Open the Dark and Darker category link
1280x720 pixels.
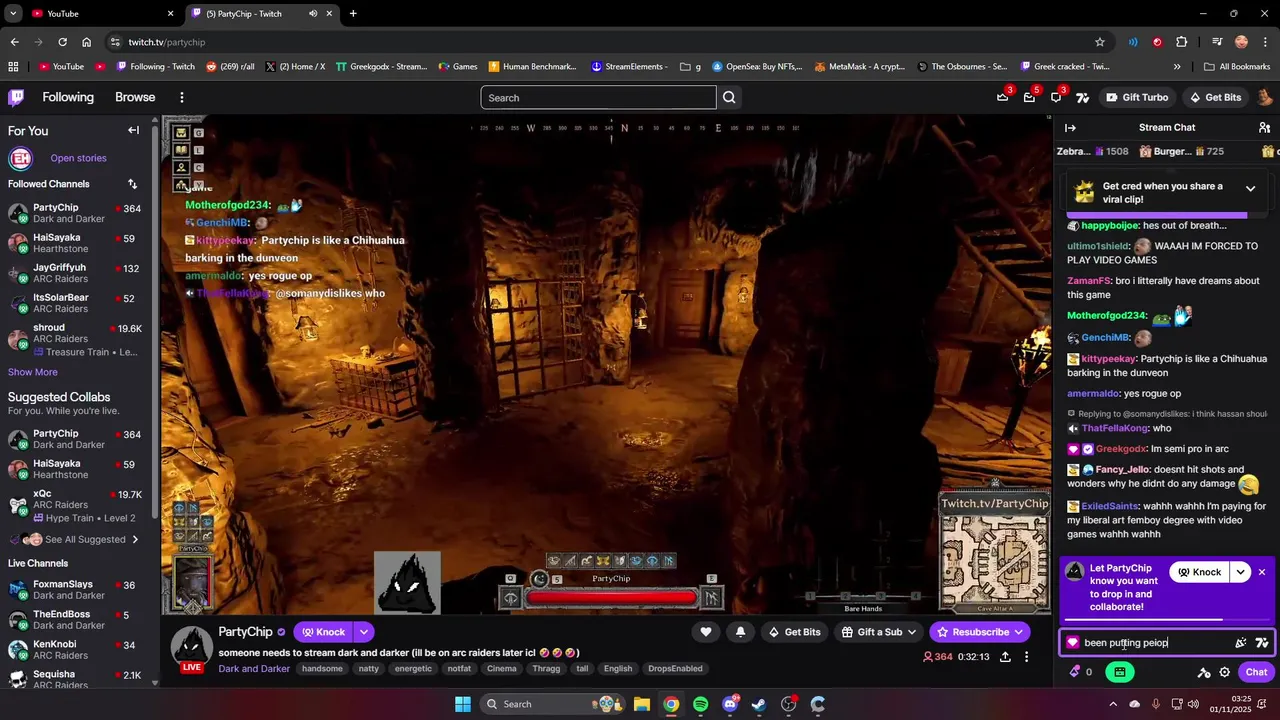(x=254, y=669)
